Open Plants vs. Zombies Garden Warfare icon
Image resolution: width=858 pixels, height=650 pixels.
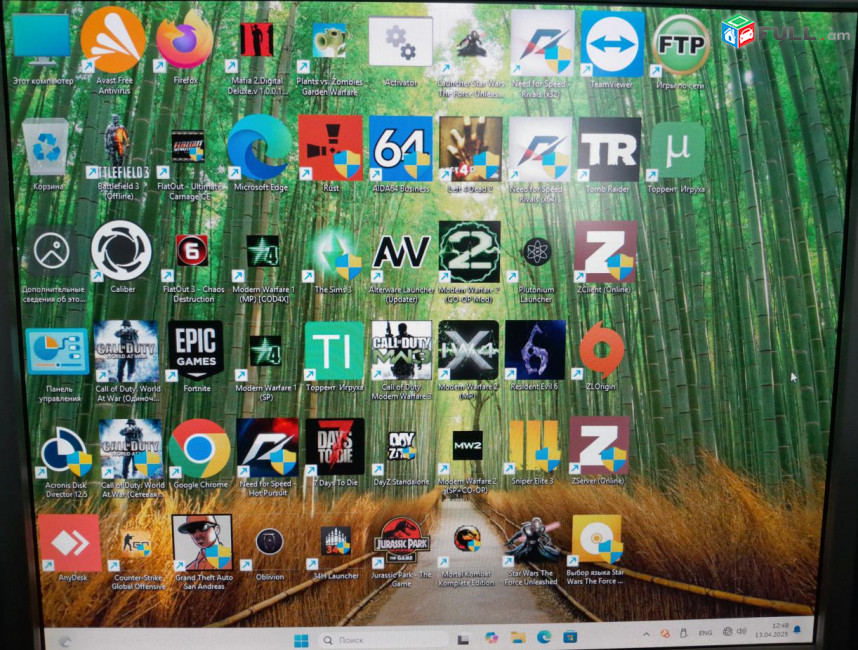pyautogui.click(x=329, y=40)
